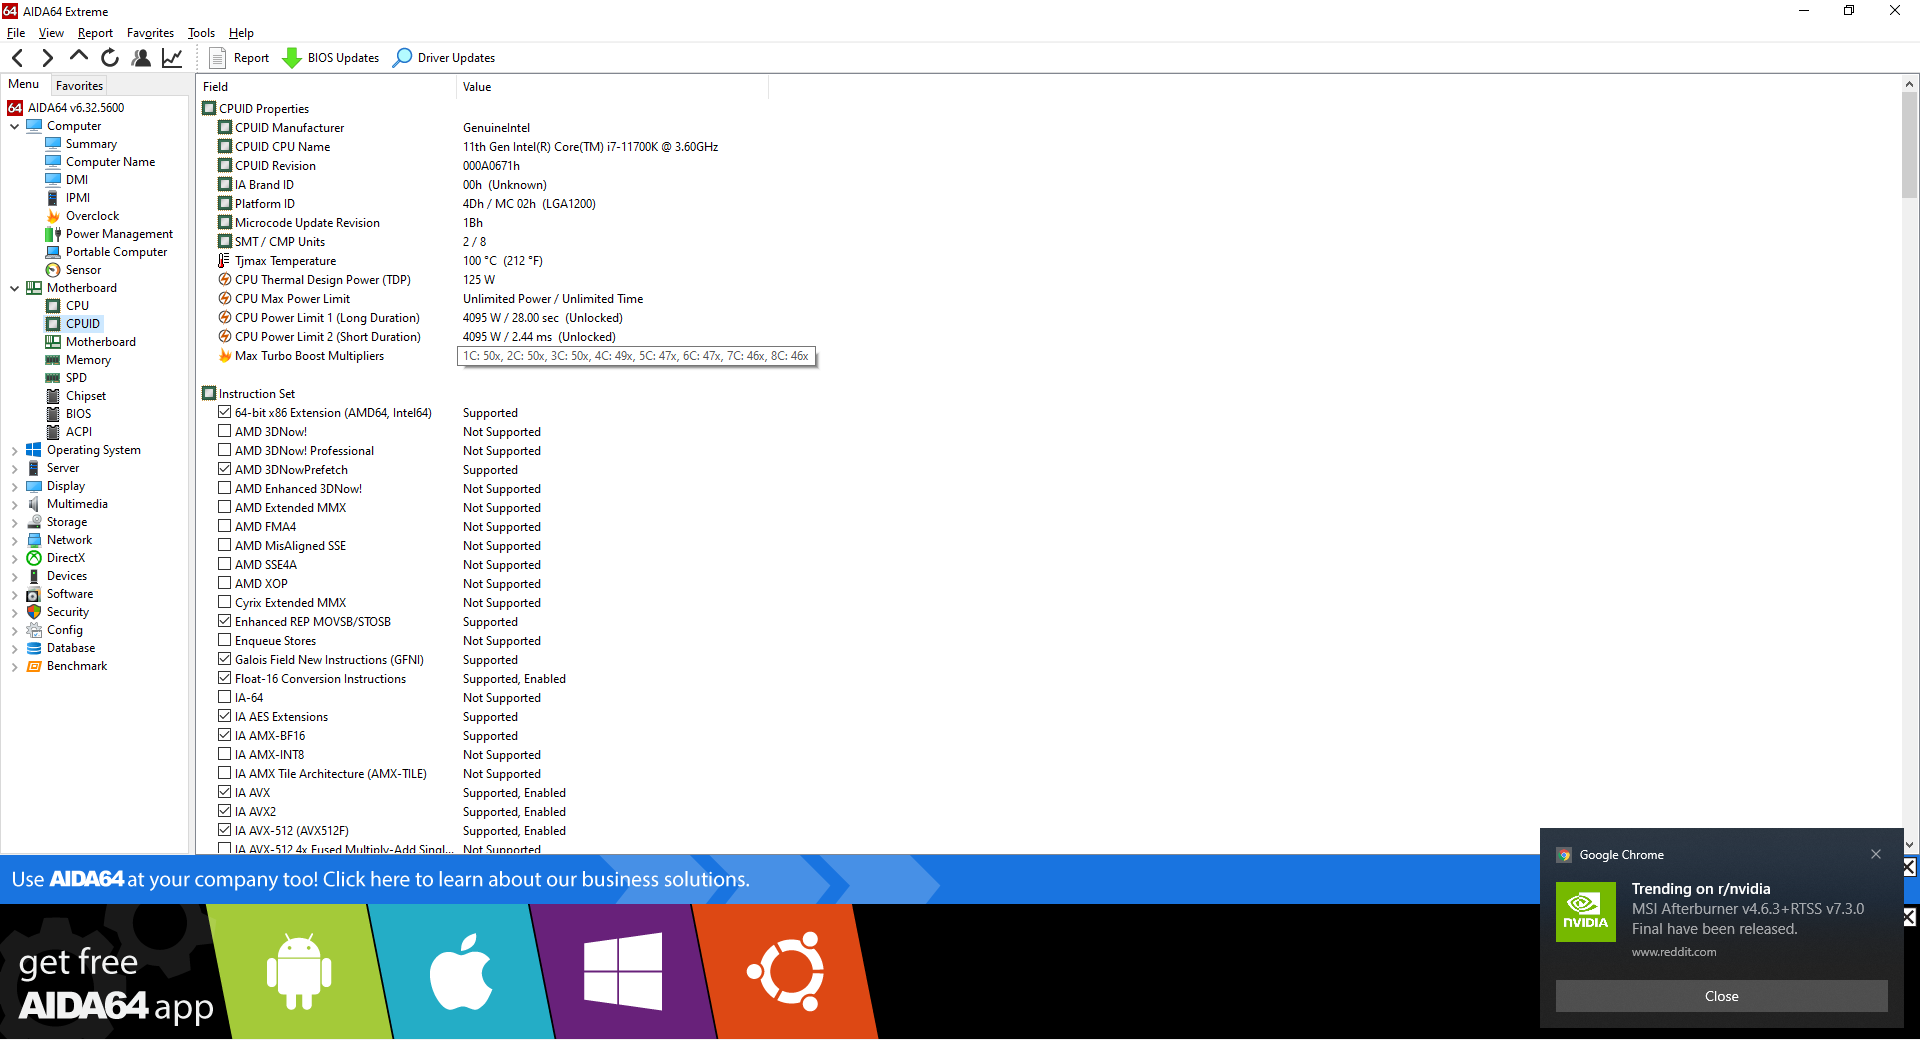Collapse the Computer tree node
This screenshot has width=1920, height=1040.
[15, 126]
